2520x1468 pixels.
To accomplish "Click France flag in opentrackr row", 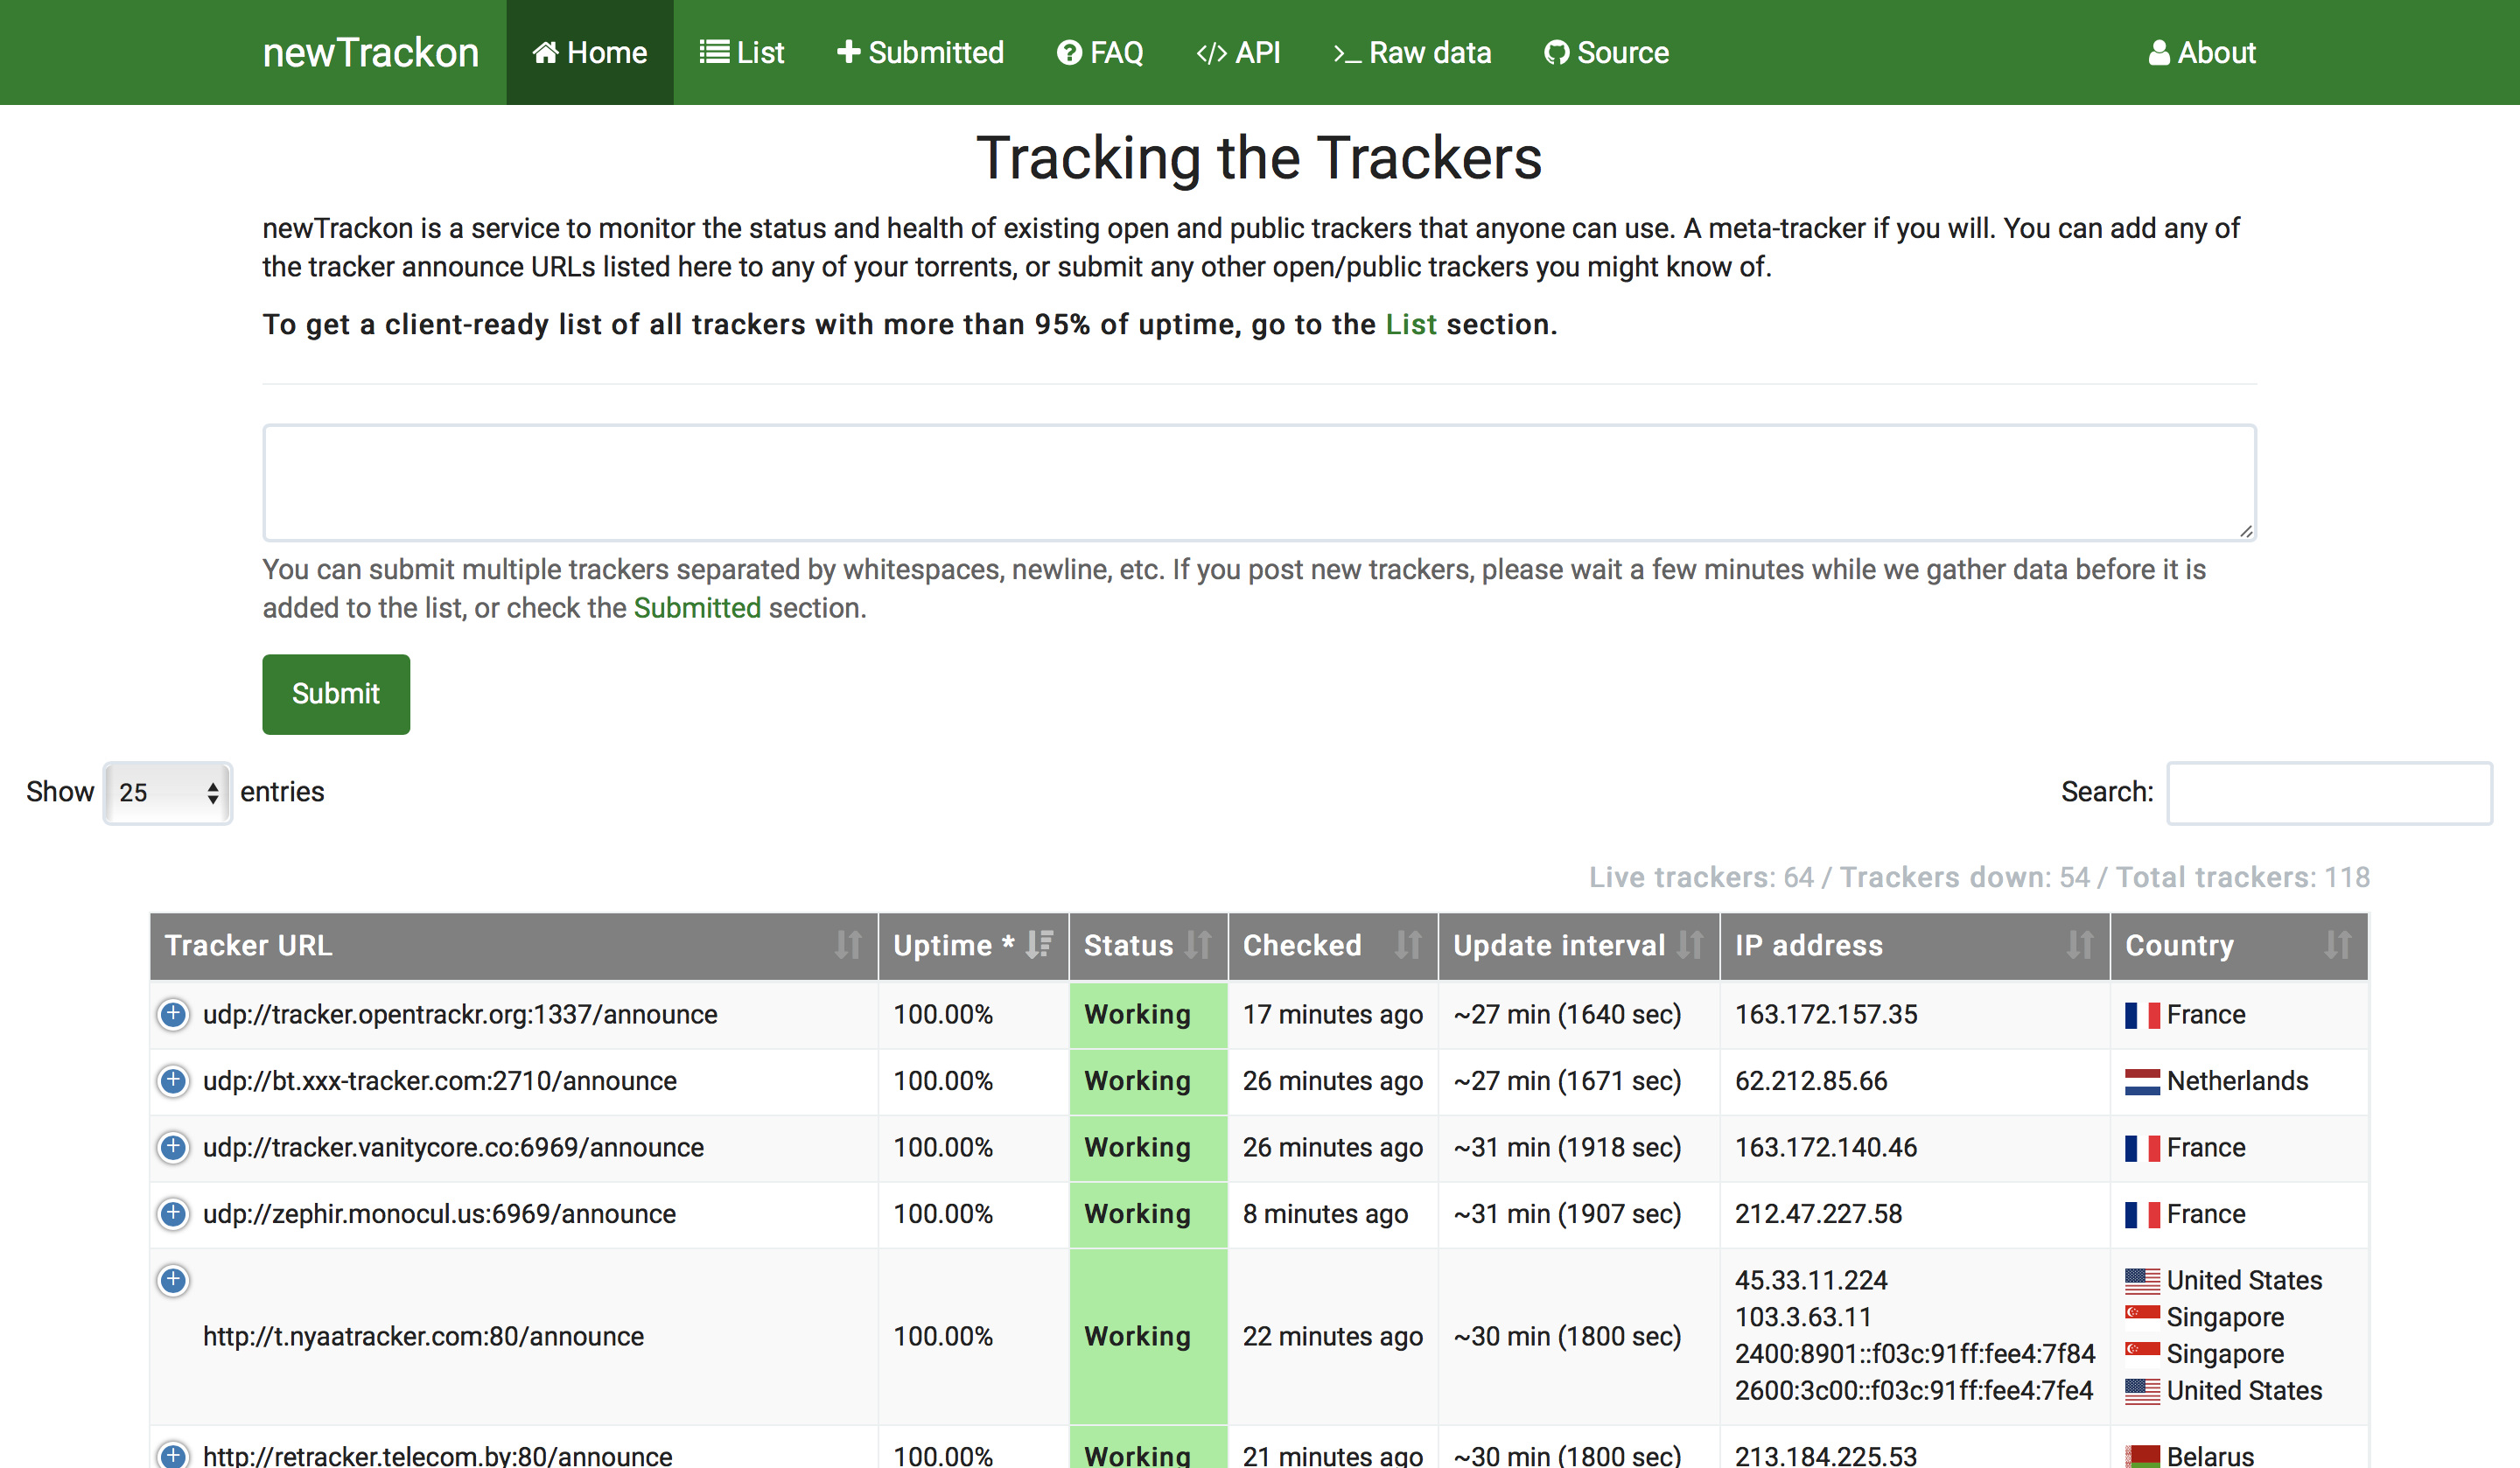I will (x=2142, y=1015).
